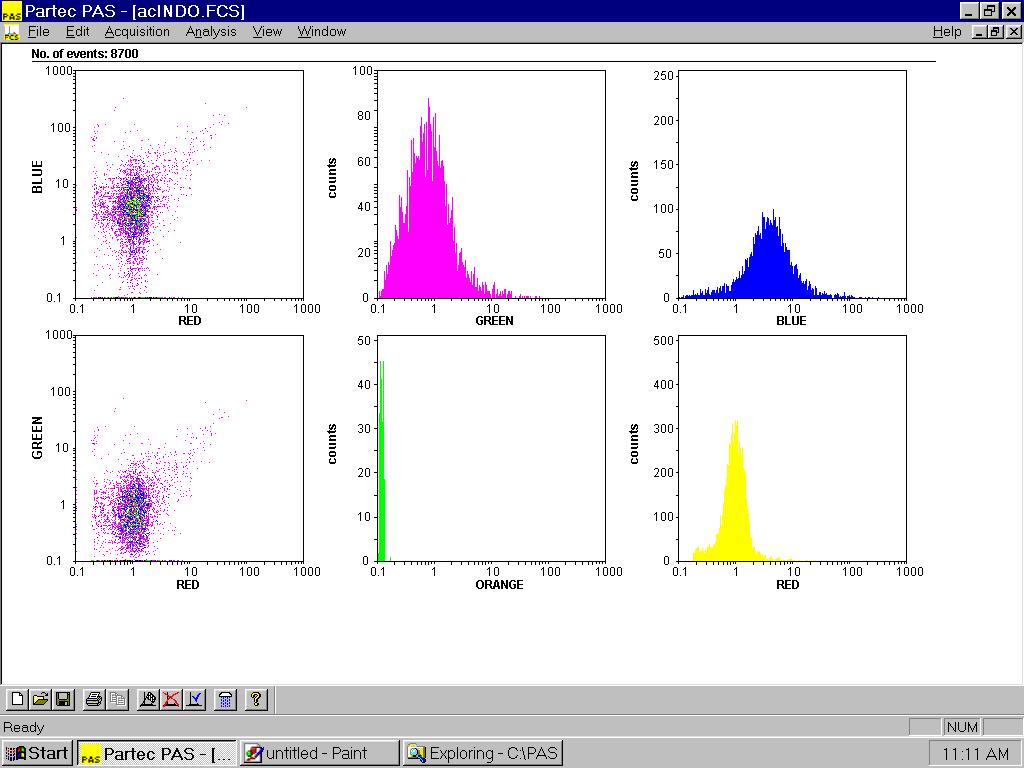Open the File menu
Viewport: 1024px width, 768px height.
38,32
